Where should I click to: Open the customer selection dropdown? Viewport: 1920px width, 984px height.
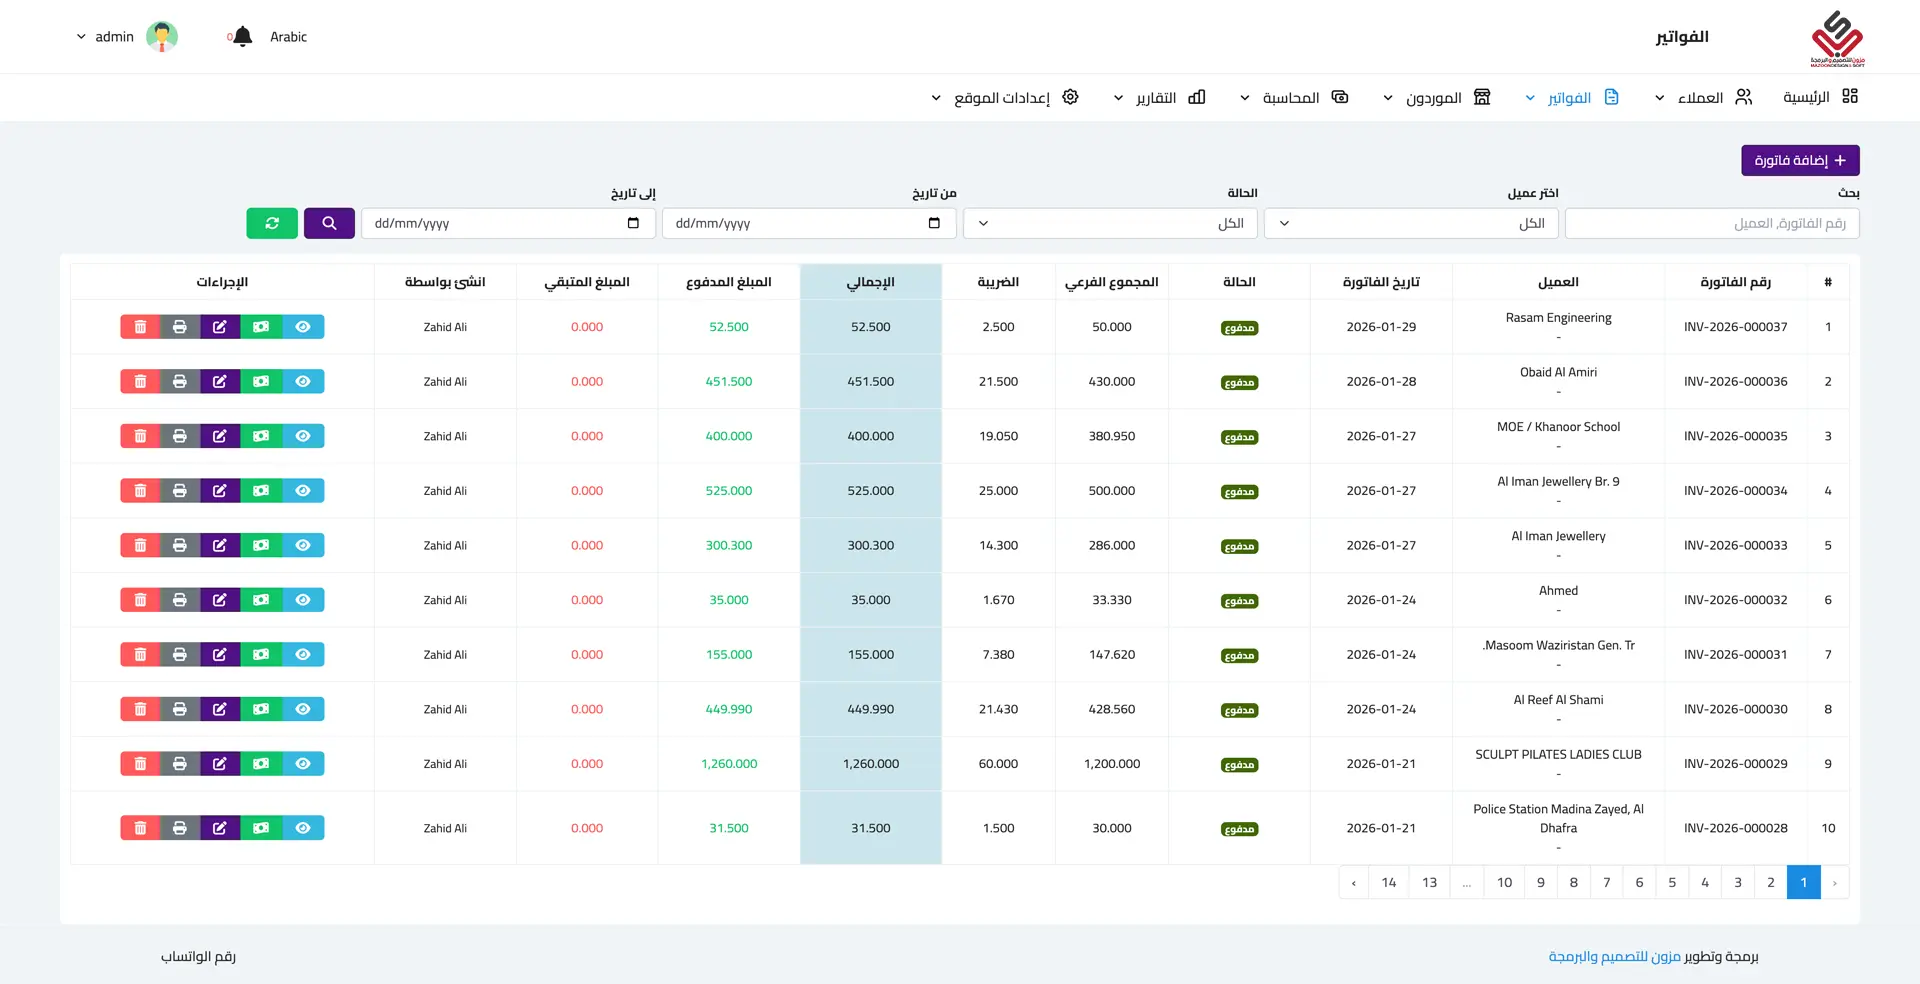click(1411, 223)
